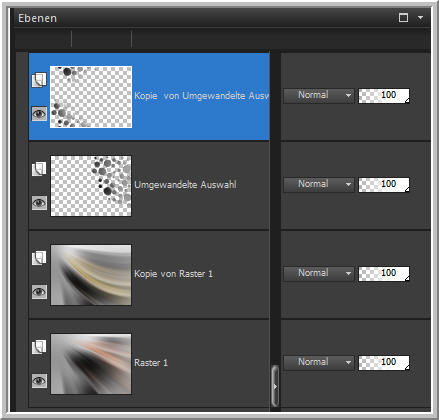Viewport: 439px width, 420px height.
Task: Hide the Umgewandelte Auswahl layer
Action: coord(39,203)
